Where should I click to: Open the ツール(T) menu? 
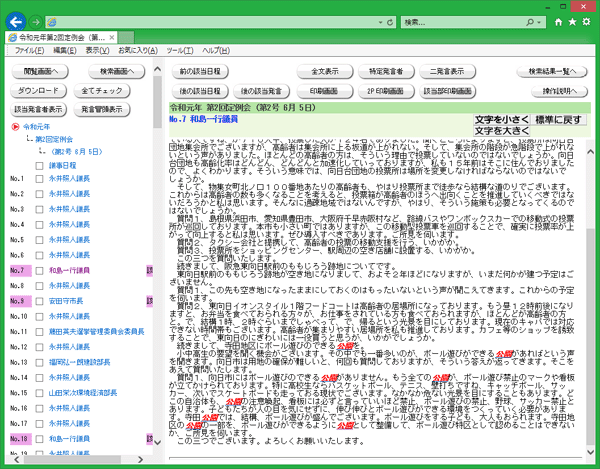point(180,50)
